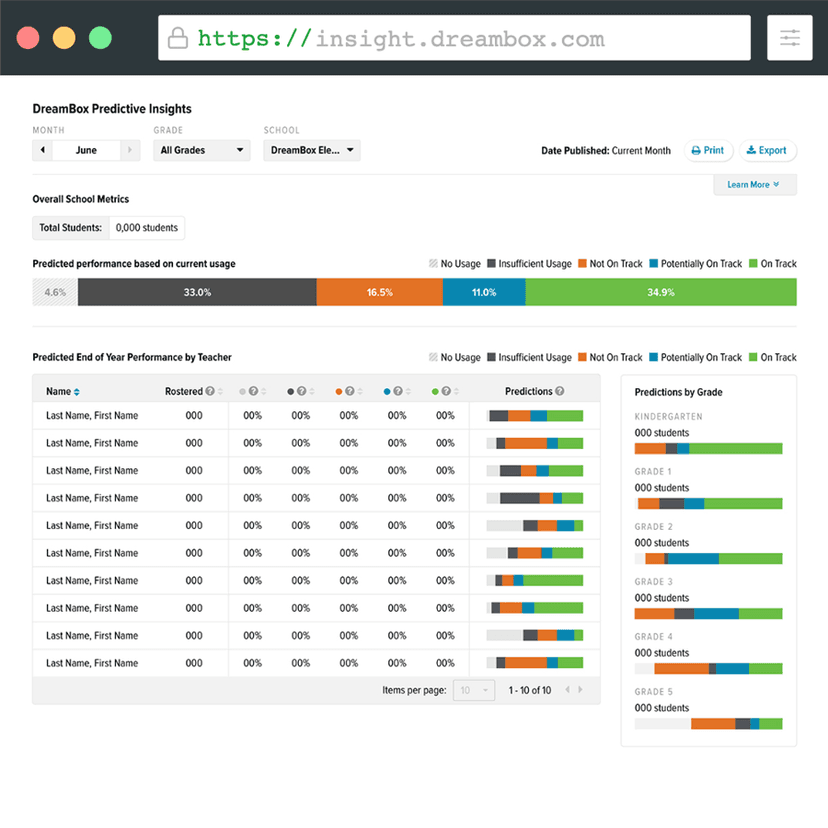828x828 pixels.
Task: Expand the Learn More section
Action: [754, 185]
